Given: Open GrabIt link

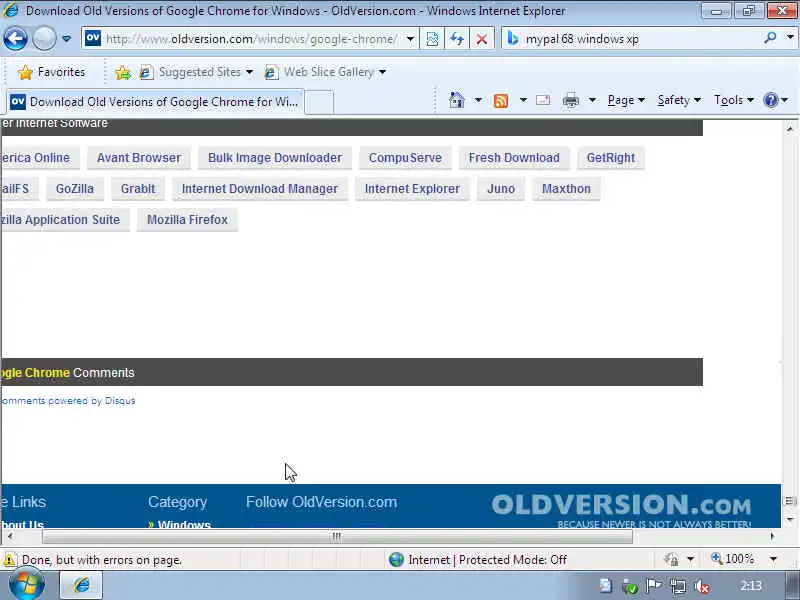Looking at the screenshot, I should (x=138, y=189).
